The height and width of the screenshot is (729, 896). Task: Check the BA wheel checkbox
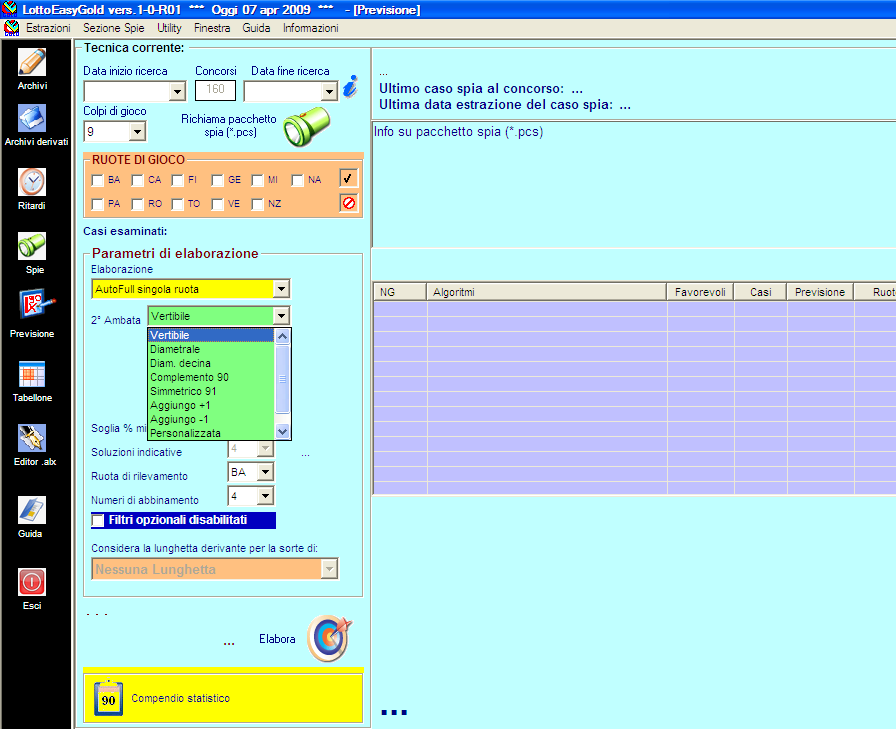click(98, 181)
